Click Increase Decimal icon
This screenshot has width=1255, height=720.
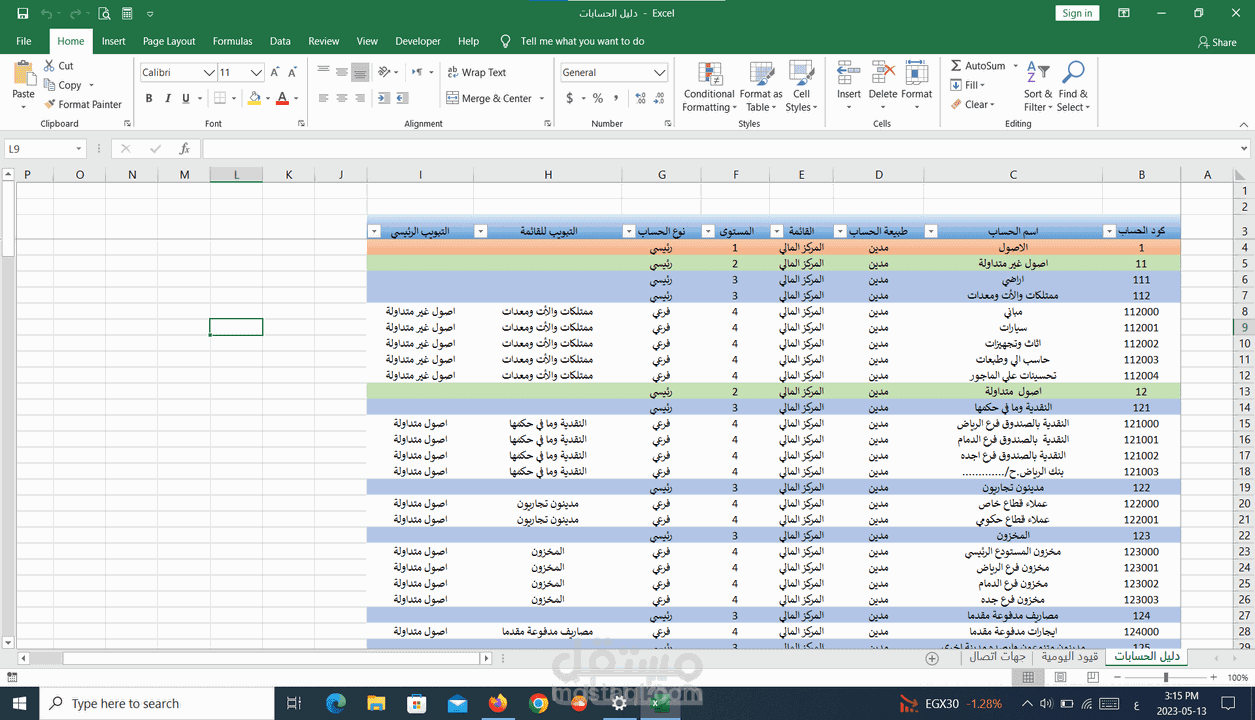pyautogui.click(x=641, y=98)
